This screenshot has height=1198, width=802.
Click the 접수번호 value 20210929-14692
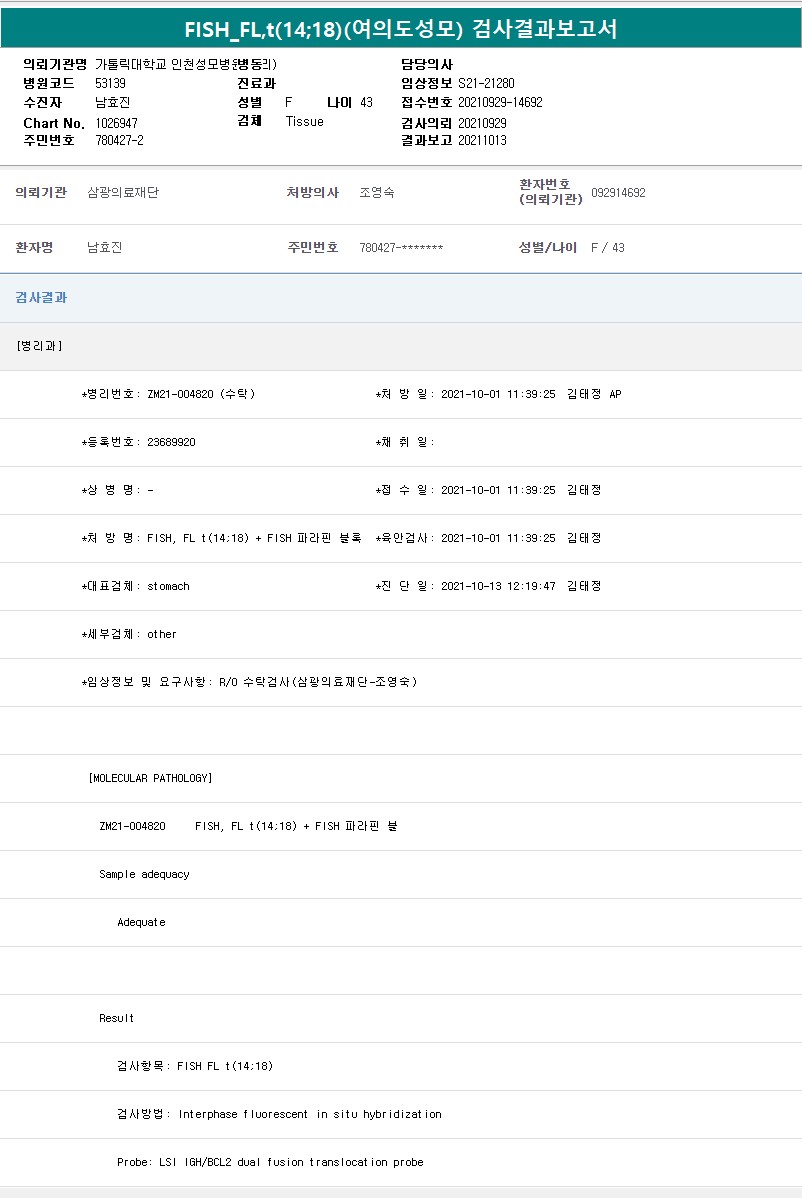pos(500,103)
